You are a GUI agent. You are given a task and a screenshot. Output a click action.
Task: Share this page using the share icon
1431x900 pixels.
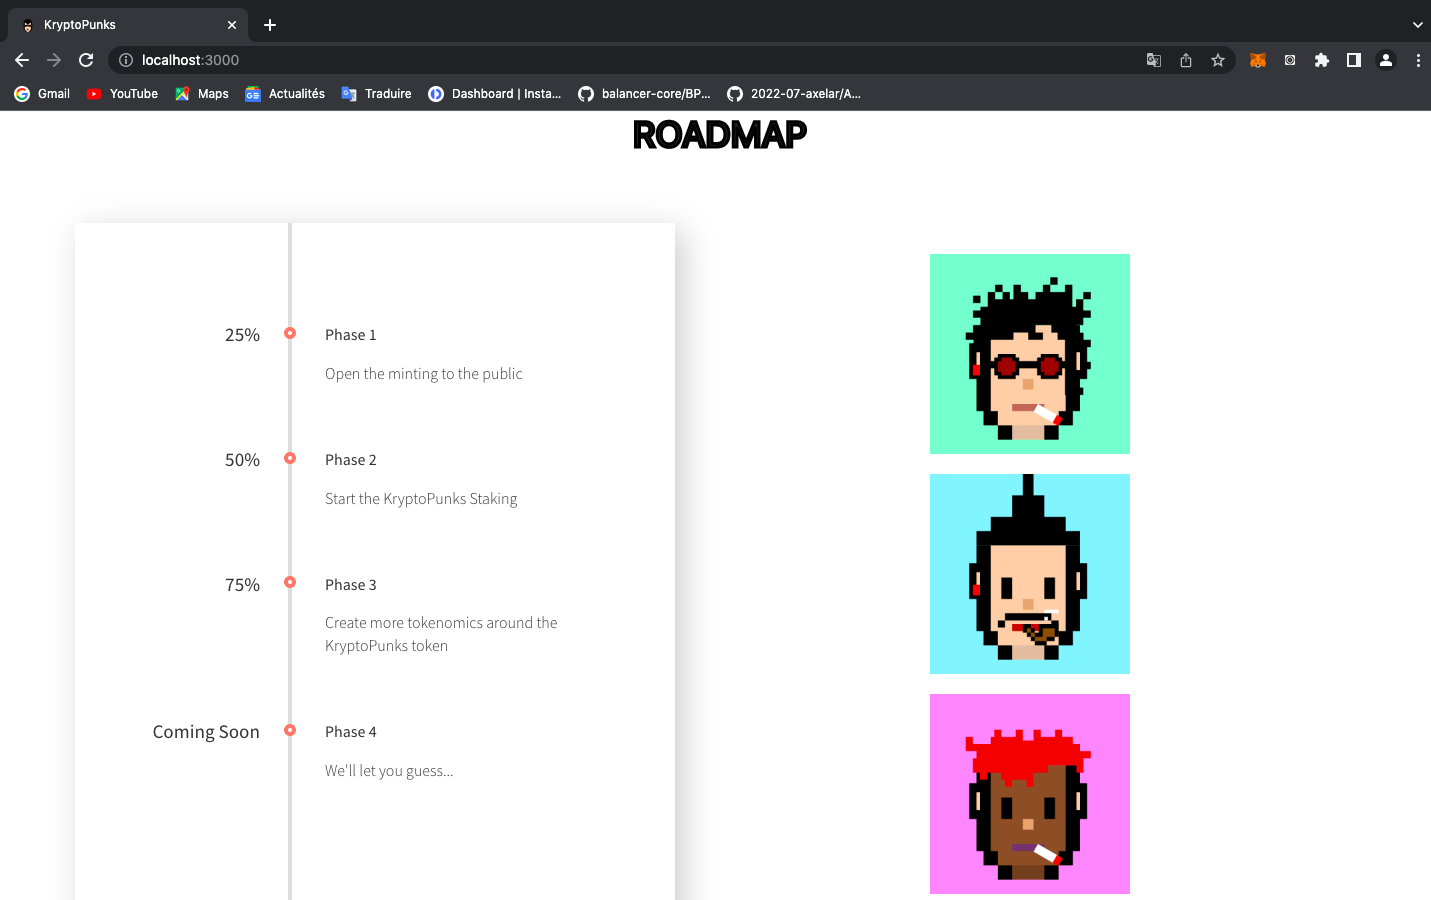click(1186, 60)
